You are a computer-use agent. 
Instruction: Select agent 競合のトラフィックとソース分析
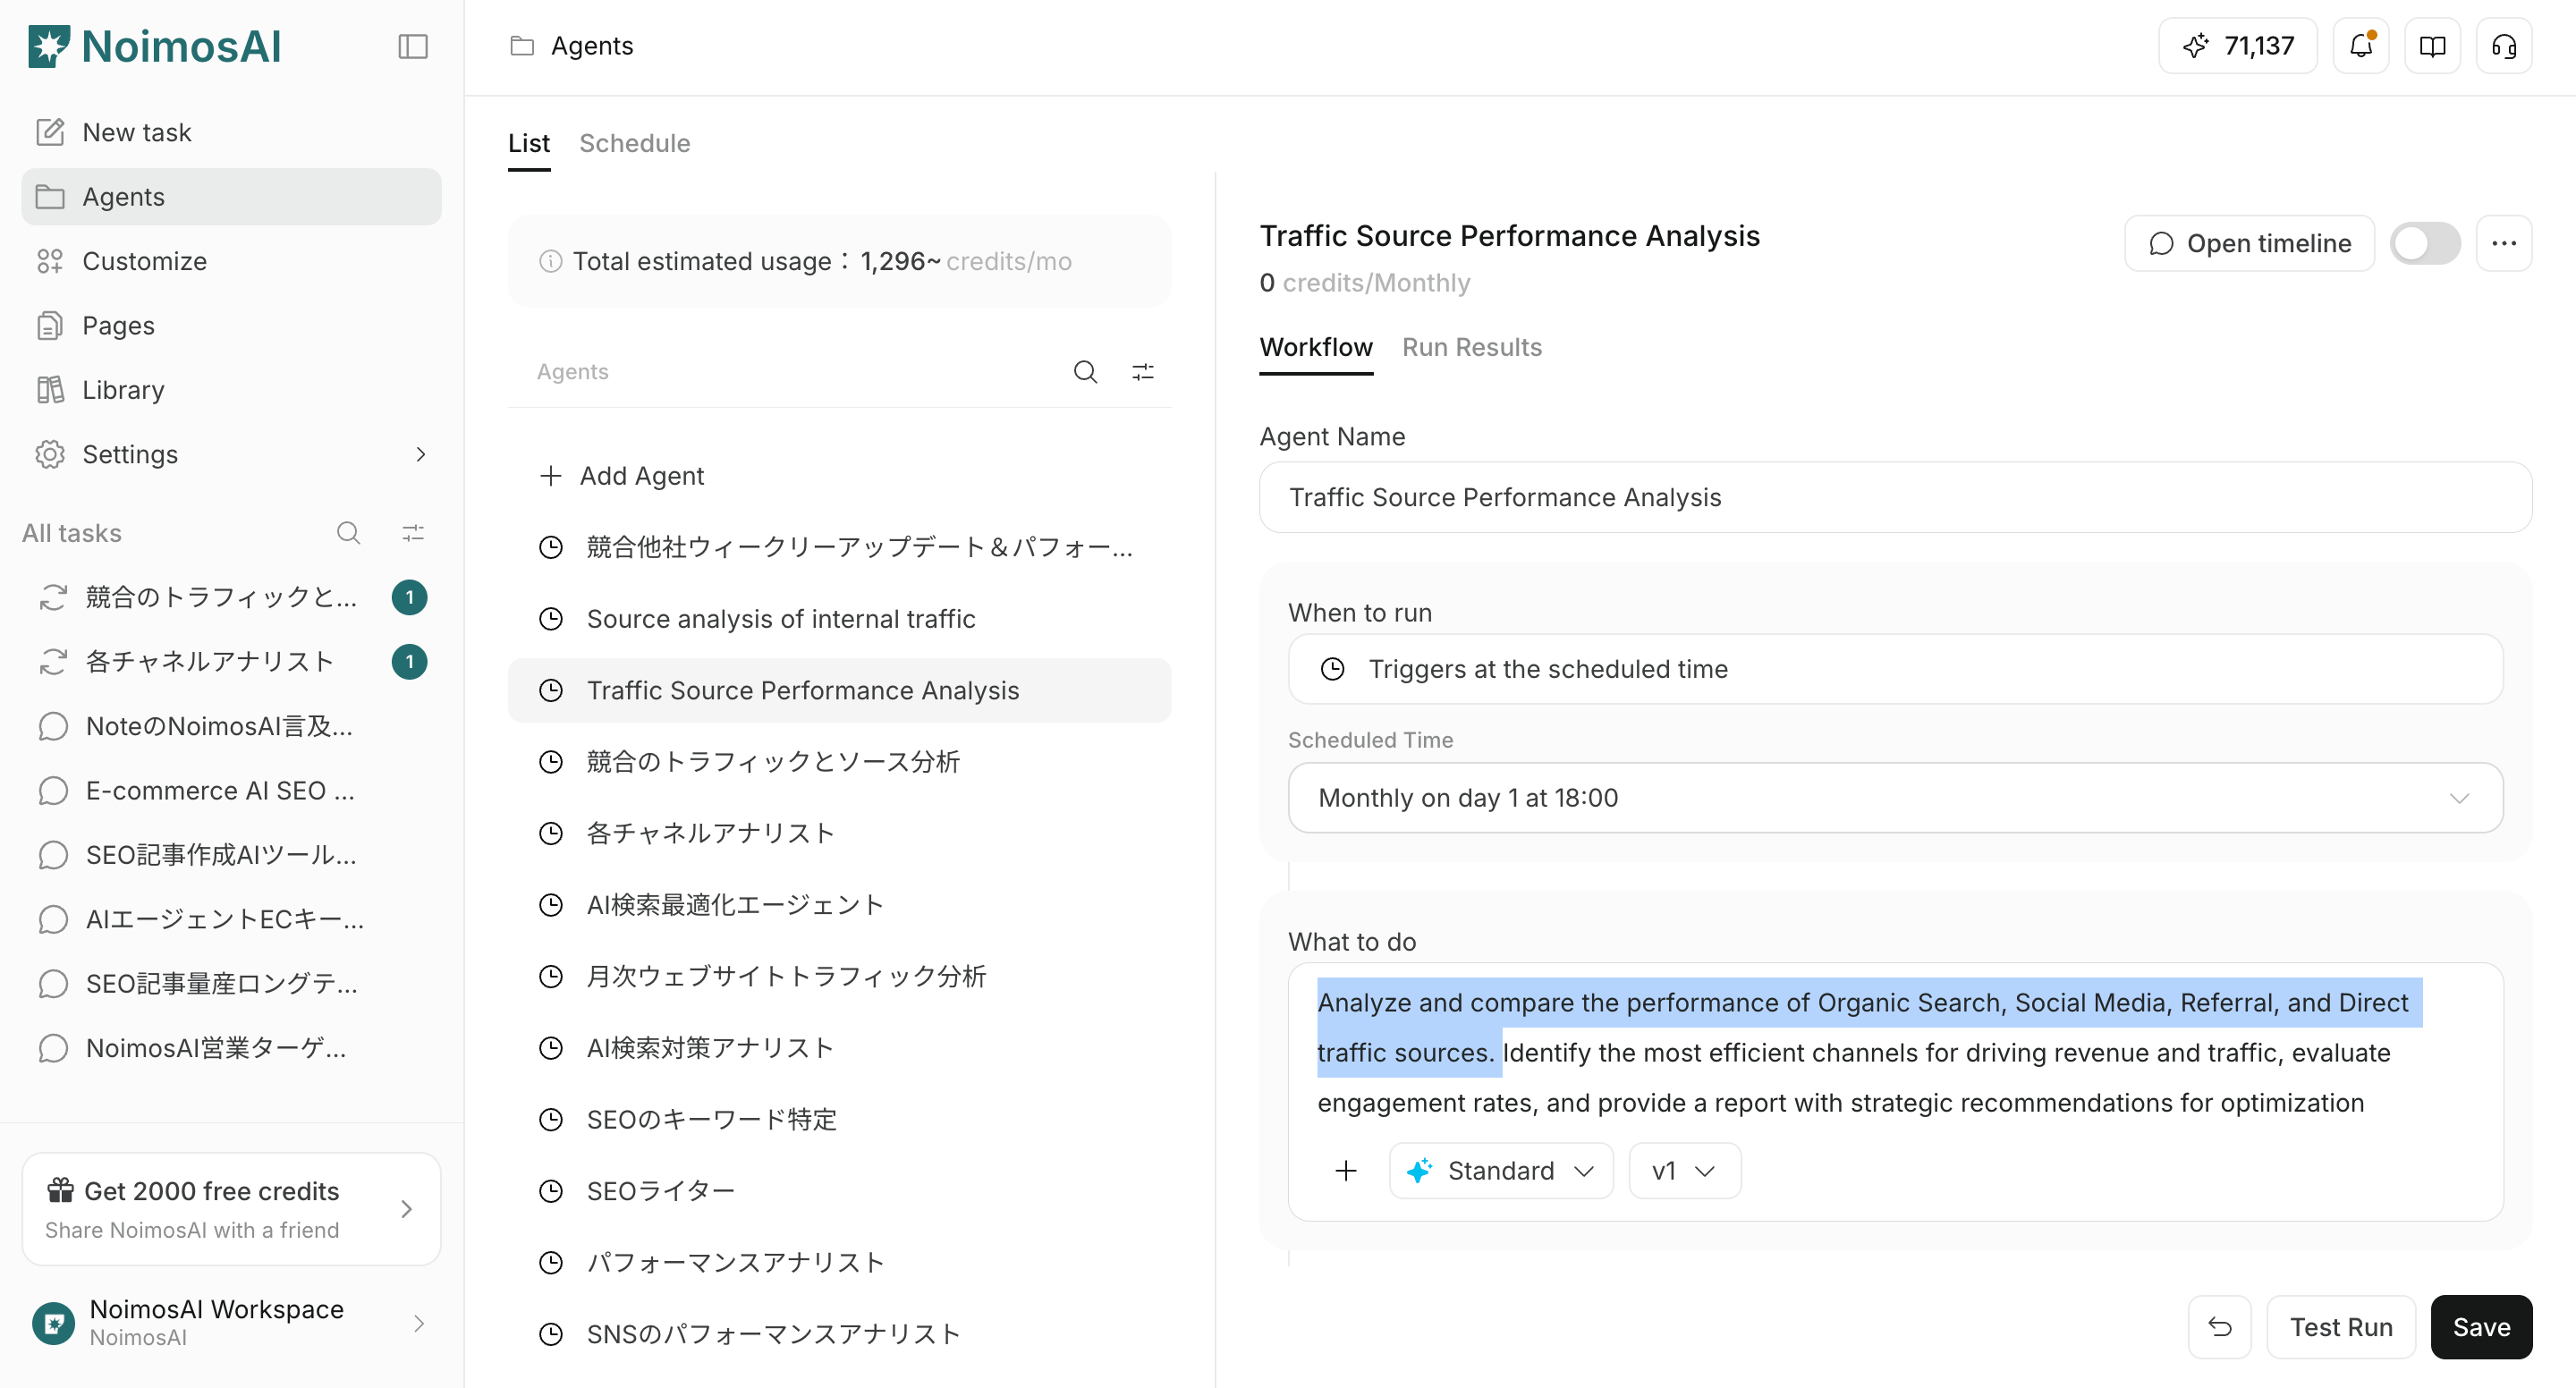tap(839, 761)
